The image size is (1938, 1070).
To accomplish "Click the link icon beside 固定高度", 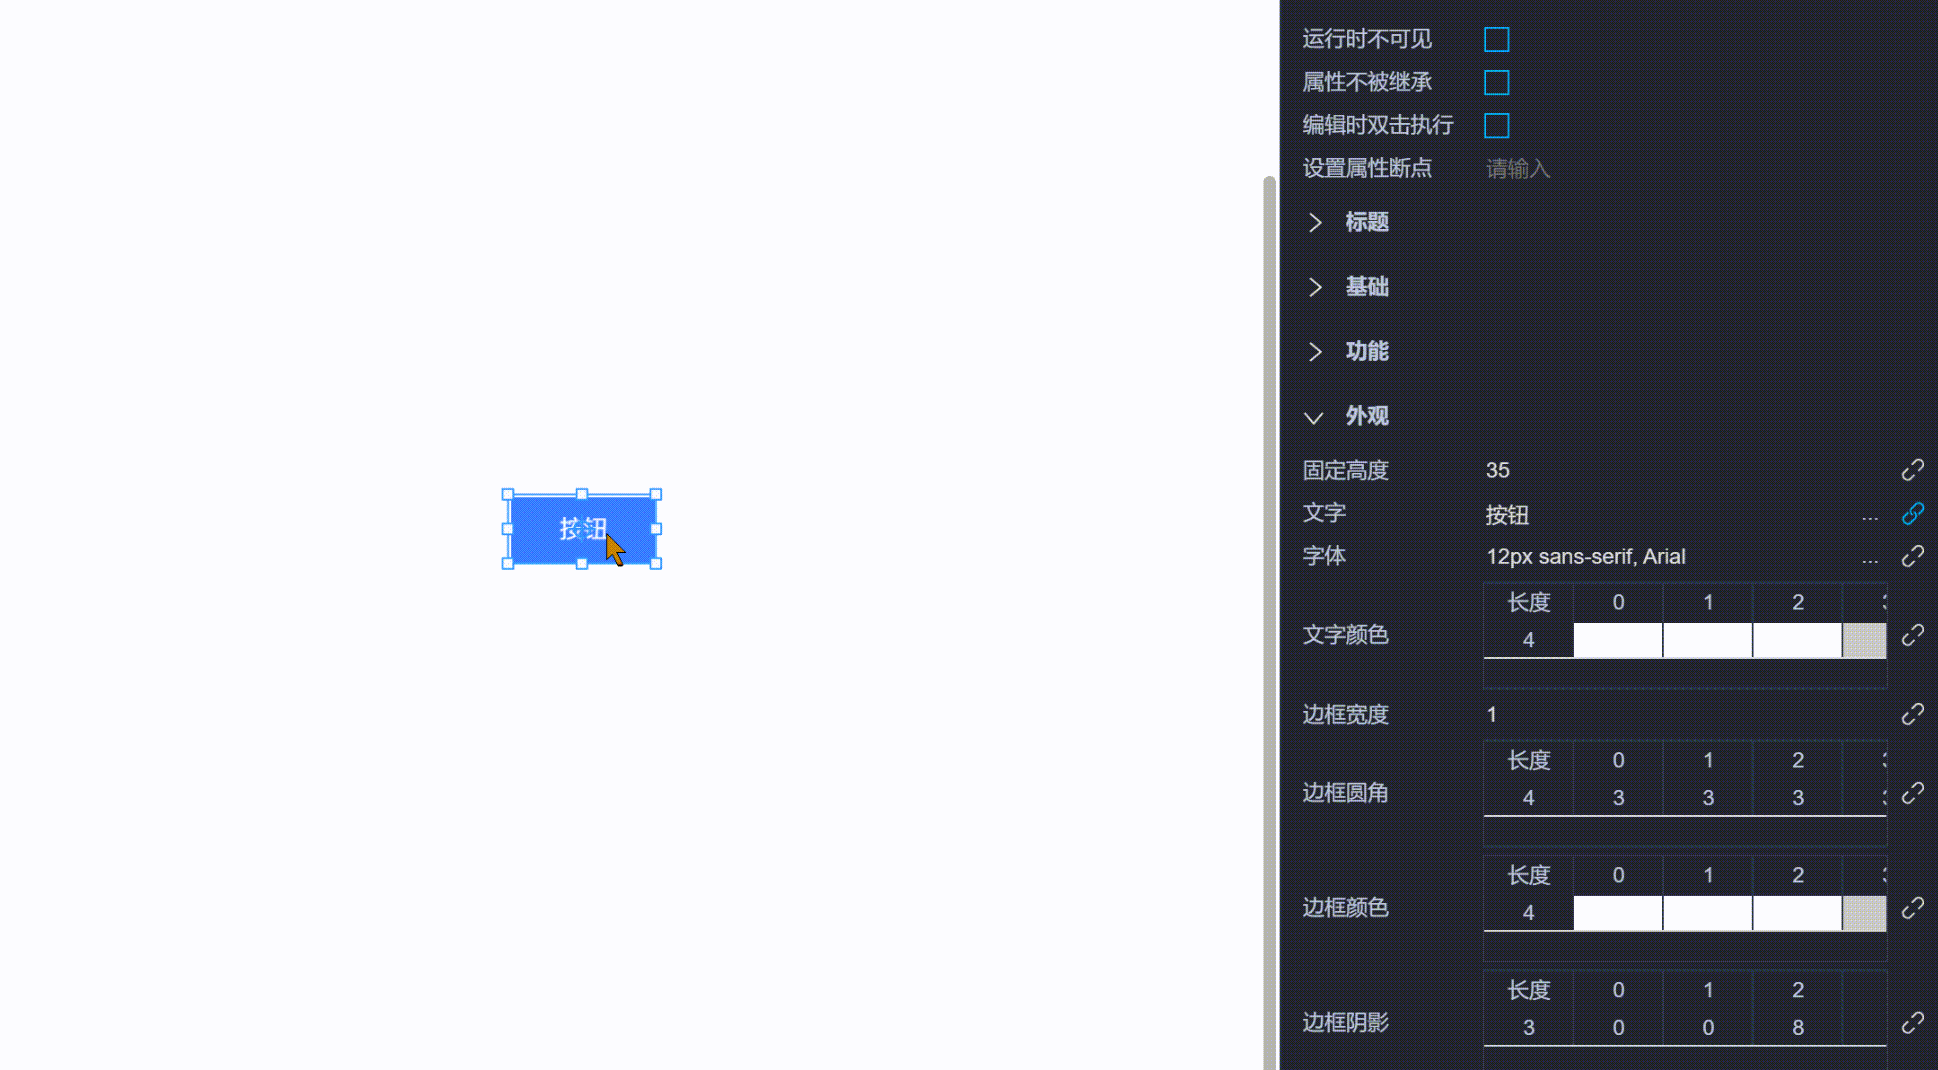I will (x=1913, y=469).
